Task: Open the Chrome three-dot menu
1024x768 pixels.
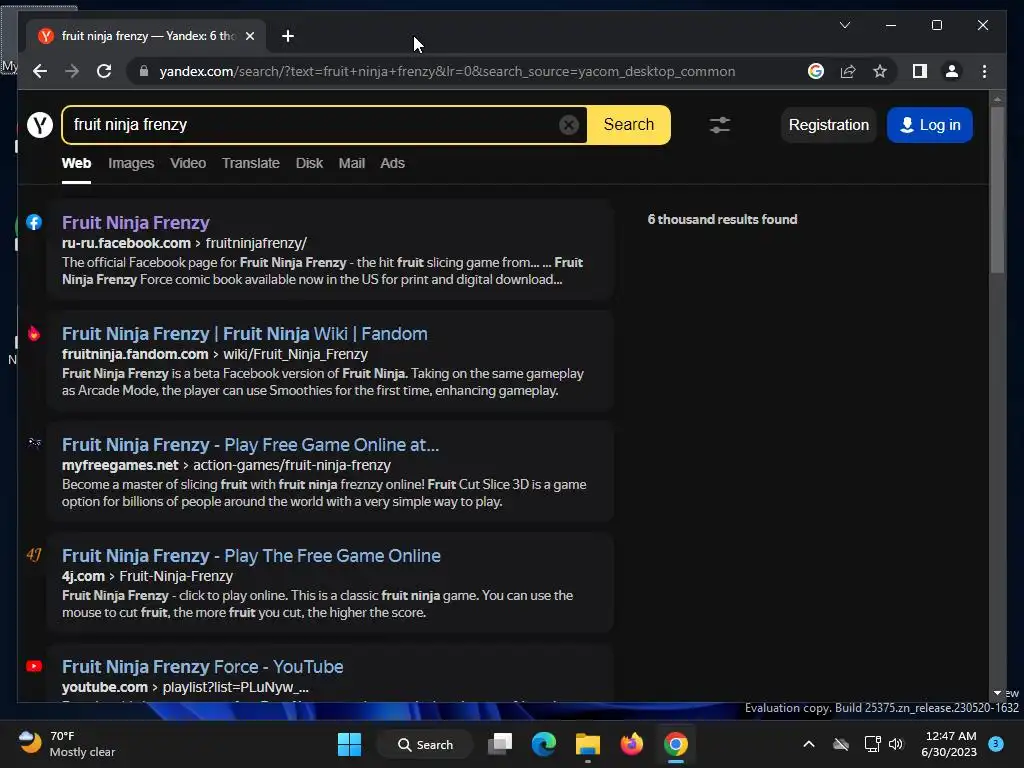Action: pyautogui.click(x=984, y=71)
